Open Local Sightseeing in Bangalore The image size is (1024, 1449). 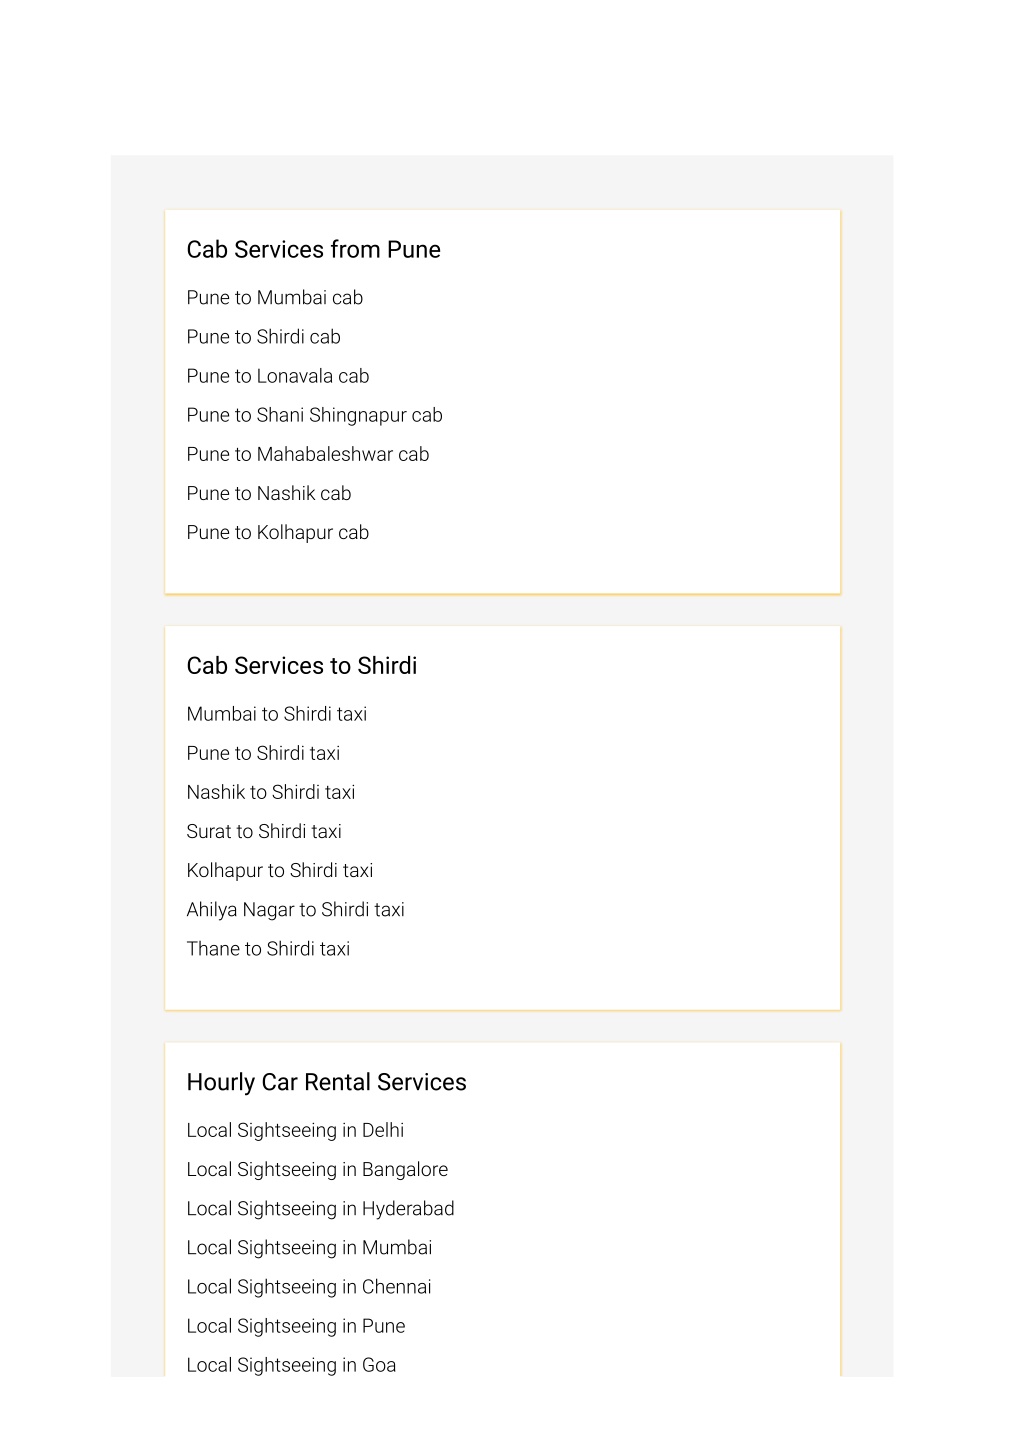pyautogui.click(x=317, y=1169)
